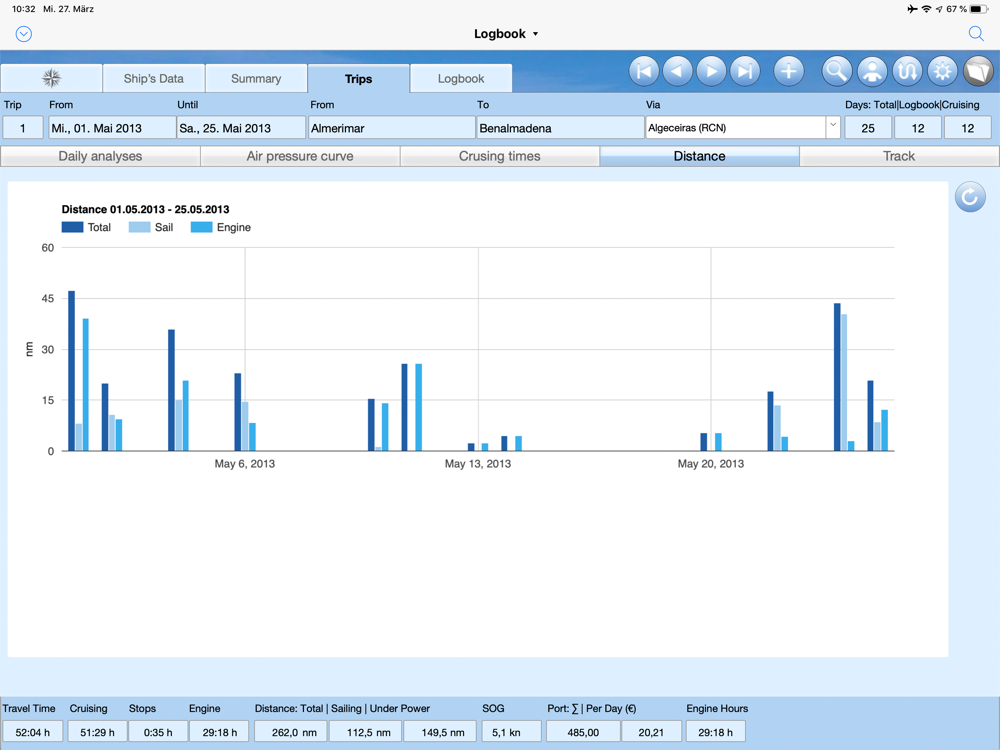Open the crew person icon
1000x750 pixels.
coord(872,71)
